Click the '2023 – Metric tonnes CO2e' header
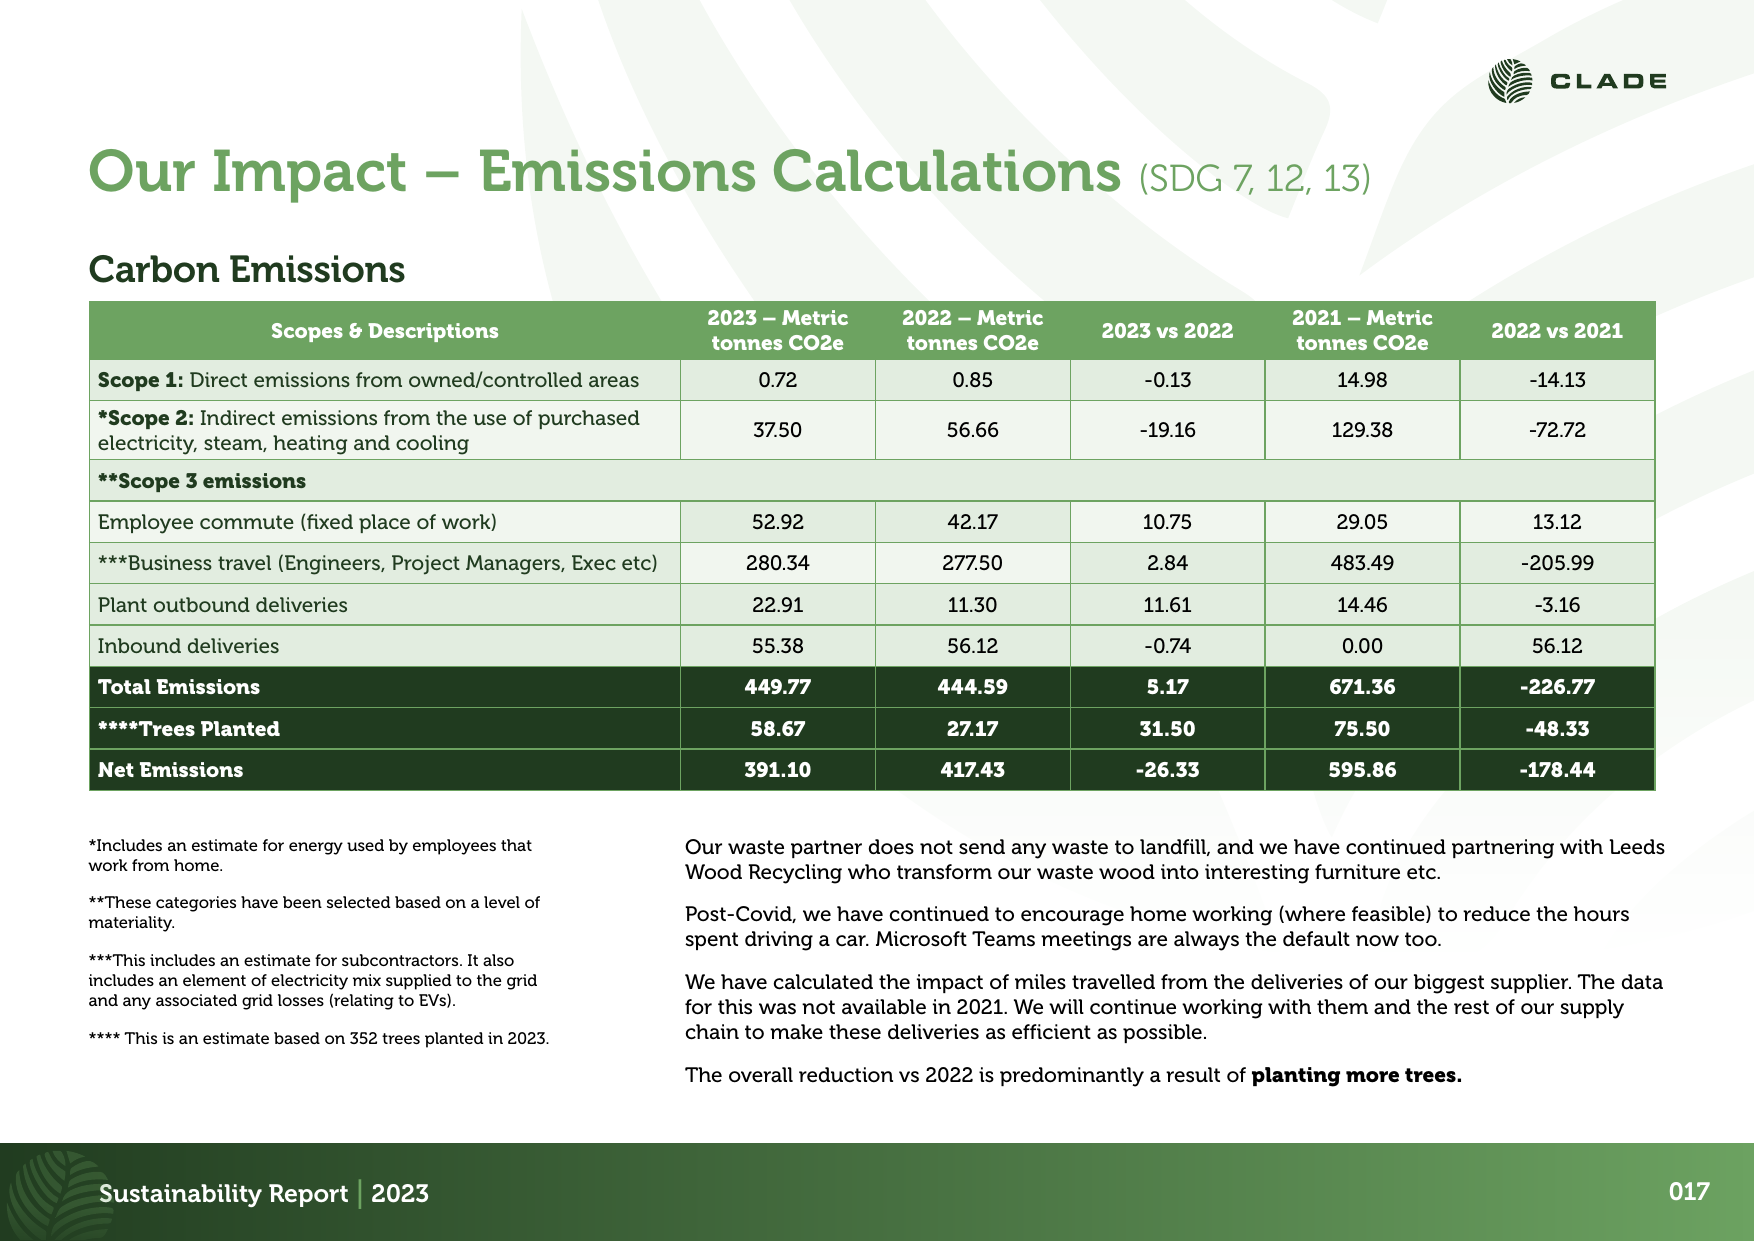 pyautogui.click(x=777, y=331)
